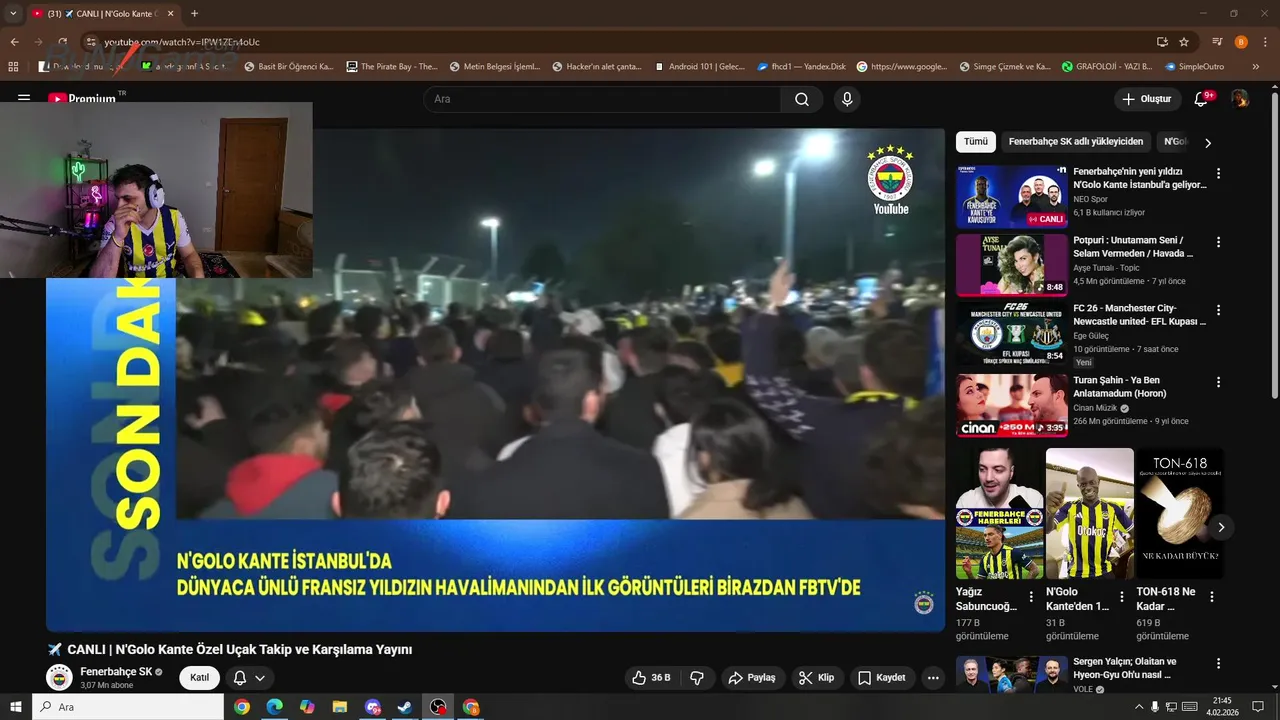Open options for Sergen Yalçın video

tap(1218, 663)
